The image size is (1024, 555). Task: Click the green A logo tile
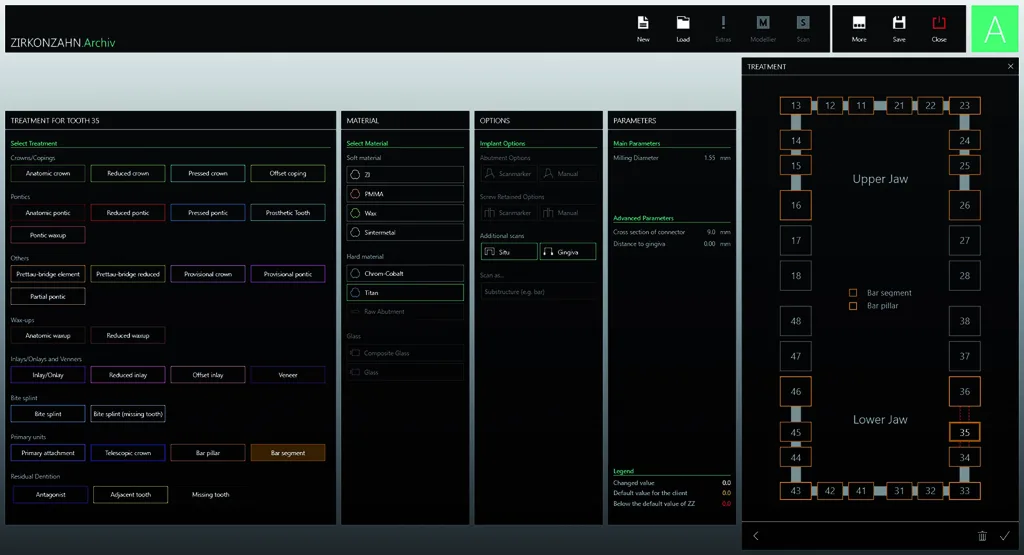pyautogui.click(x=995, y=29)
